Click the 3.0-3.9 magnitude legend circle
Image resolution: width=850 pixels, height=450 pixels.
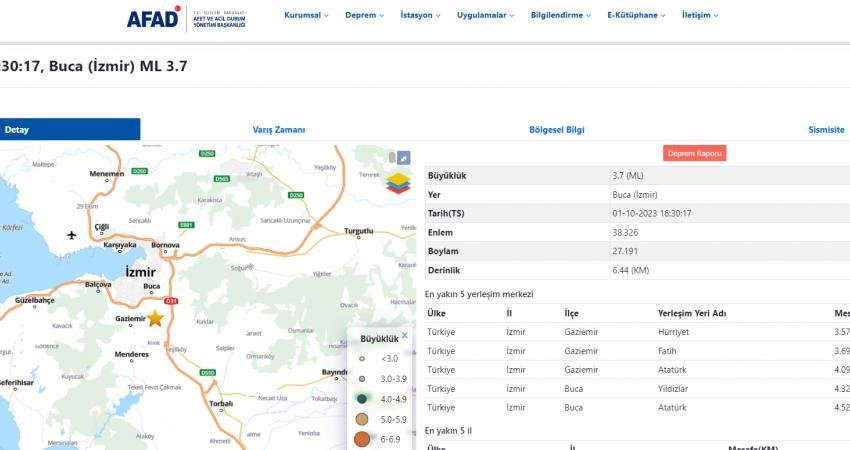(362, 379)
